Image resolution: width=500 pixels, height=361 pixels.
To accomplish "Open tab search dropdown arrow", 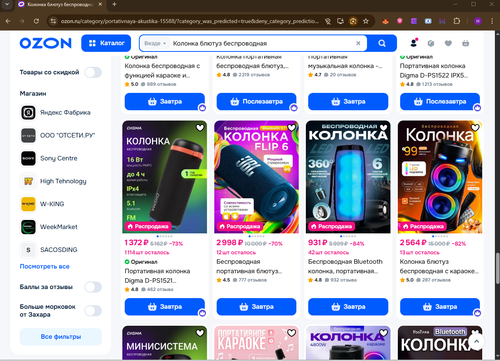I will [7, 4].
